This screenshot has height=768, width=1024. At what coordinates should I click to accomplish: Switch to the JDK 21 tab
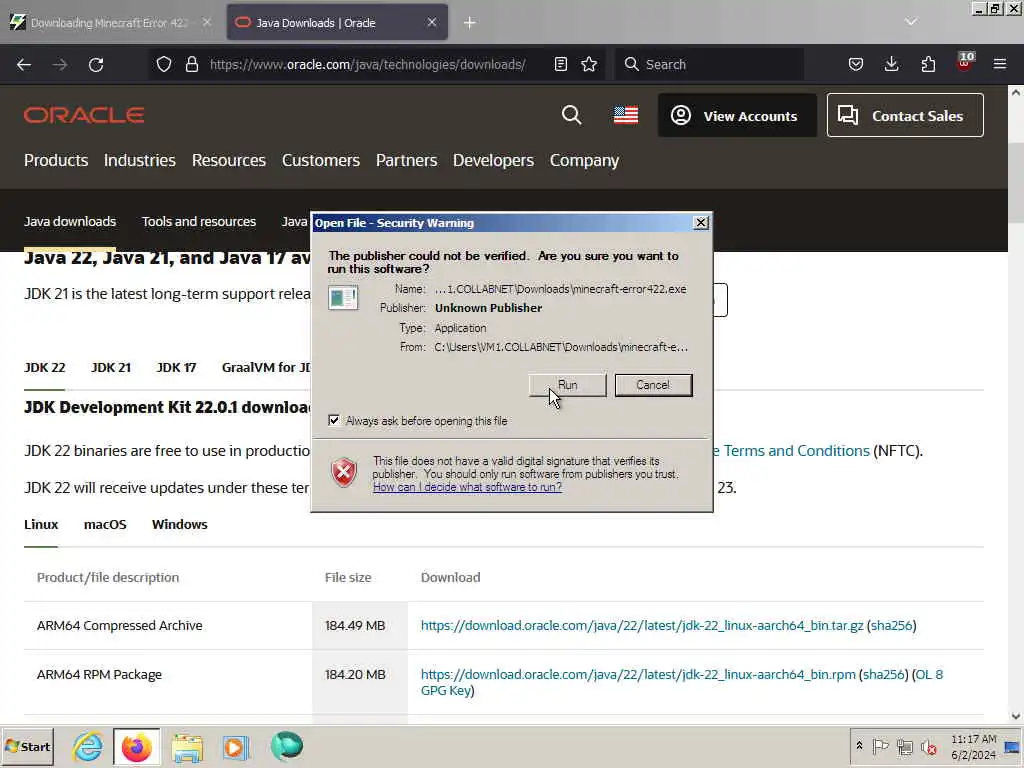coord(111,368)
